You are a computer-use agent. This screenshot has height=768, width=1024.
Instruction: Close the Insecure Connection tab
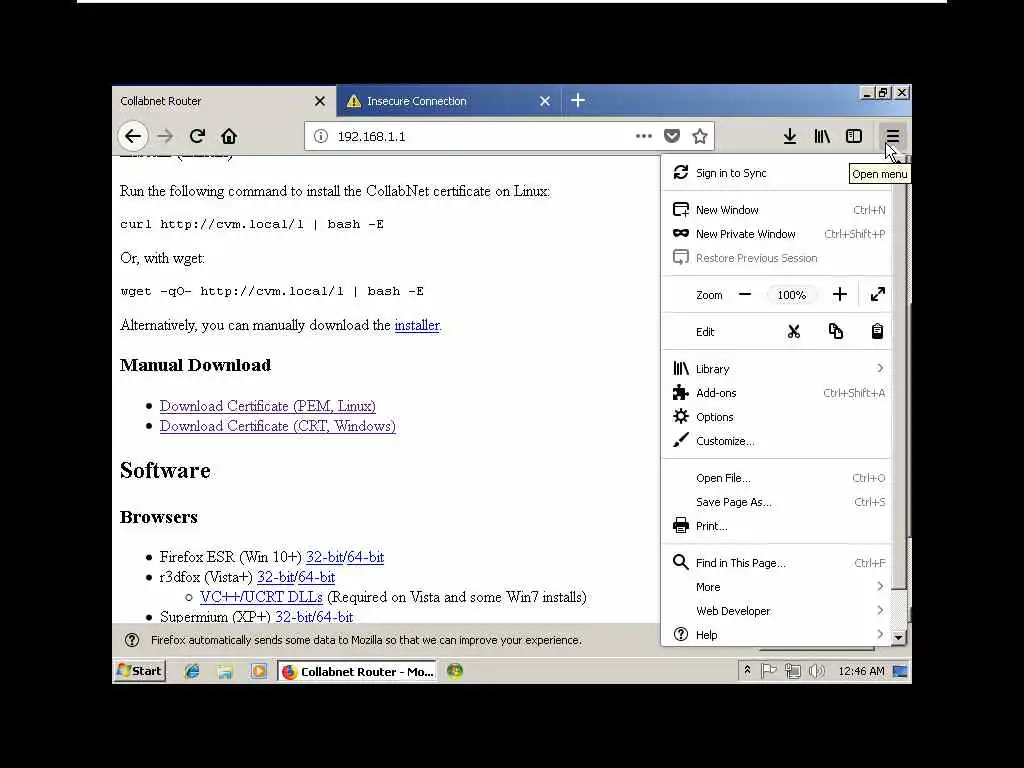pos(545,101)
